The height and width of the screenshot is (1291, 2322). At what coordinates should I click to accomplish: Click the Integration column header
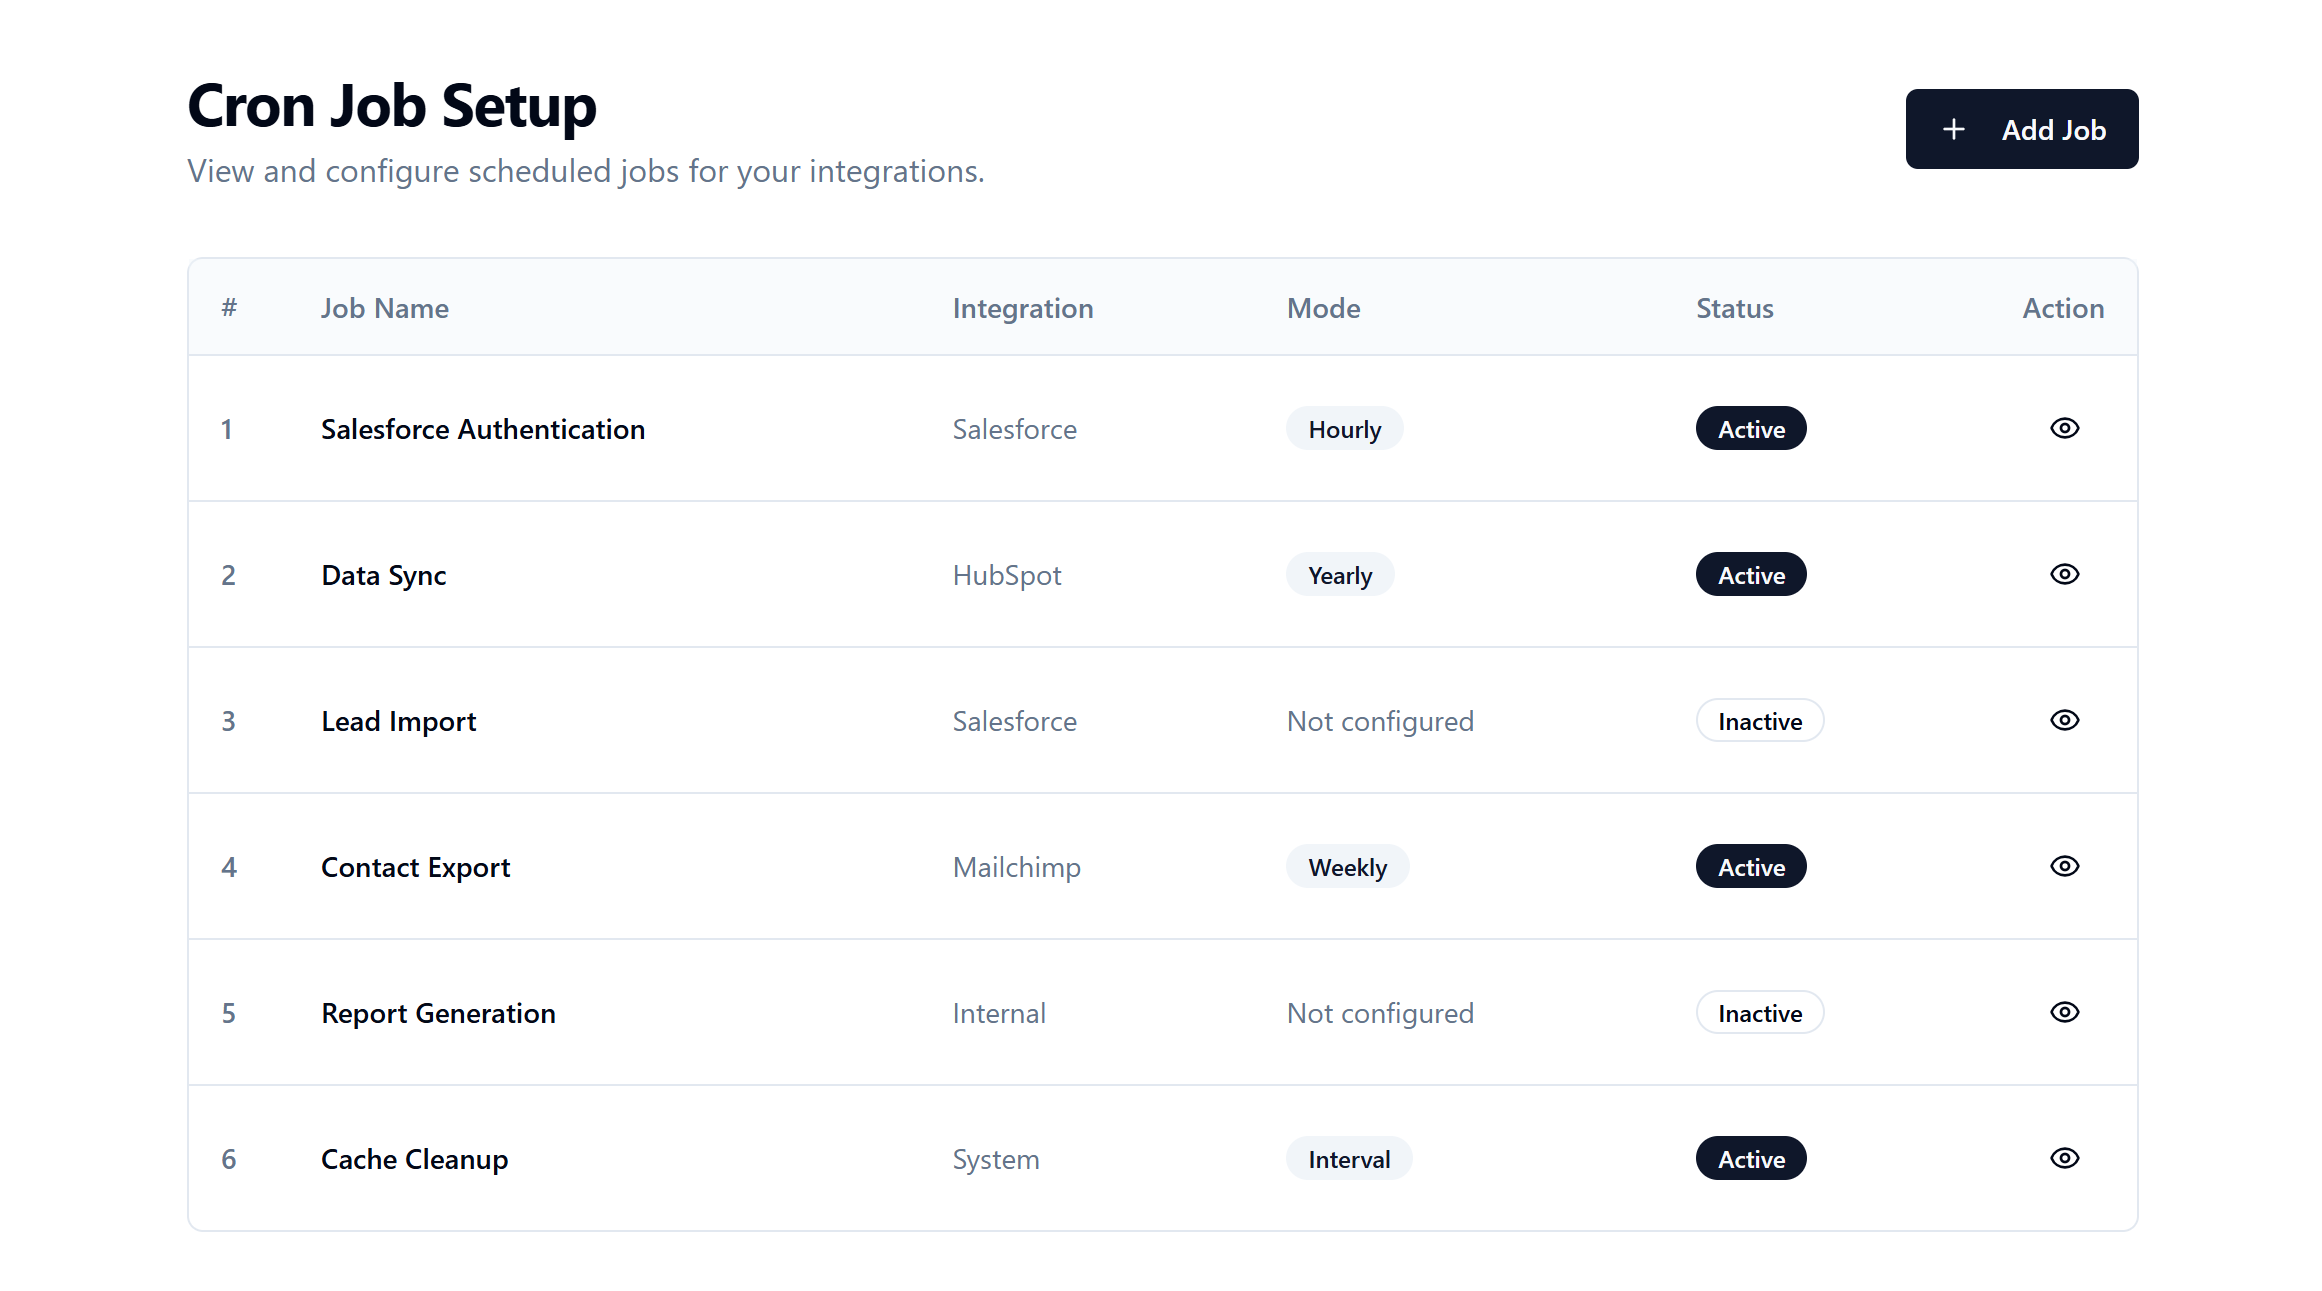(x=1022, y=308)
